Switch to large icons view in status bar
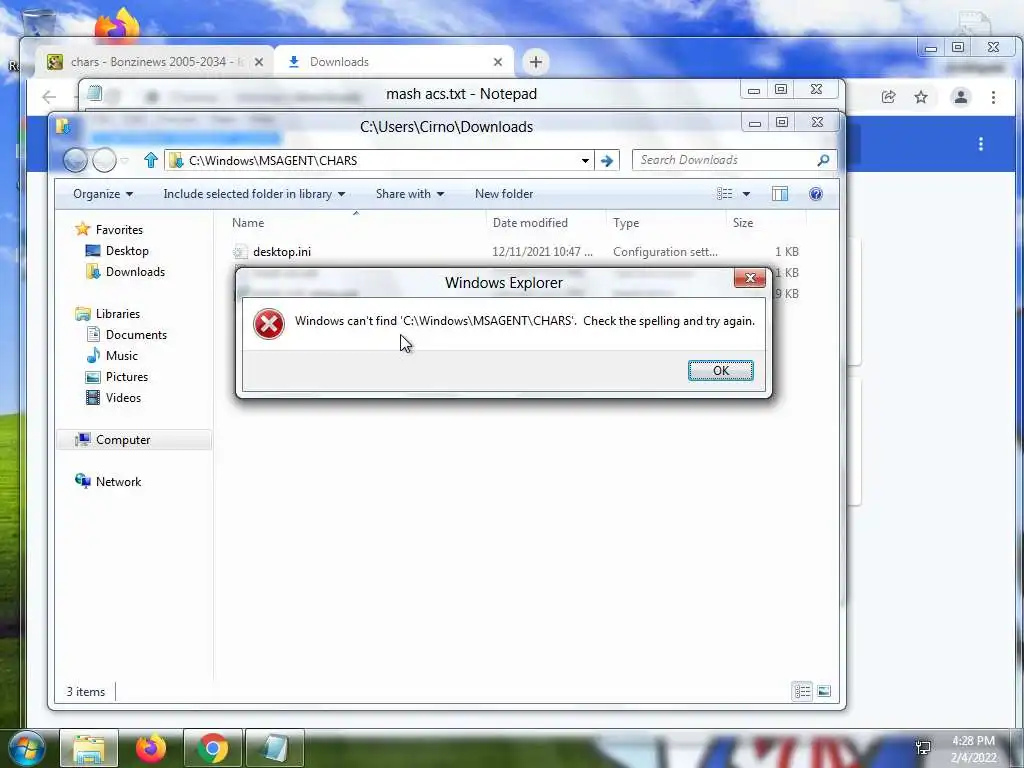The height and width of the screenshot is (768, 1024). (x=824, y=691)
